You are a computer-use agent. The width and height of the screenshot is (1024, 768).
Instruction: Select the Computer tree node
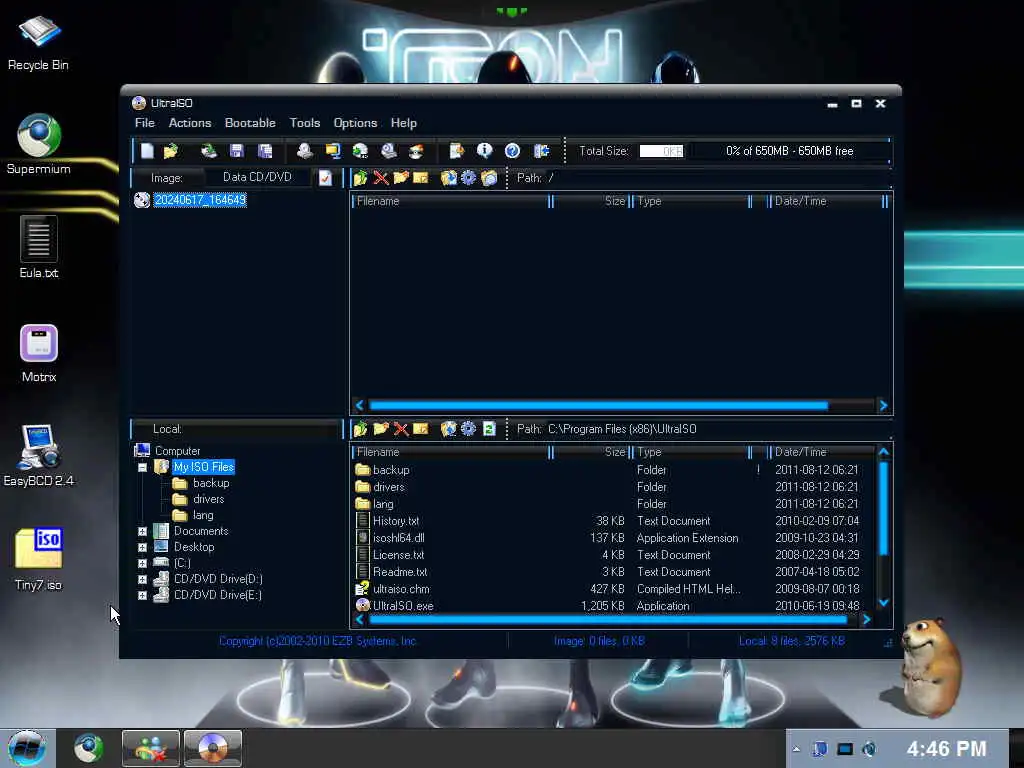coord(178,451)
